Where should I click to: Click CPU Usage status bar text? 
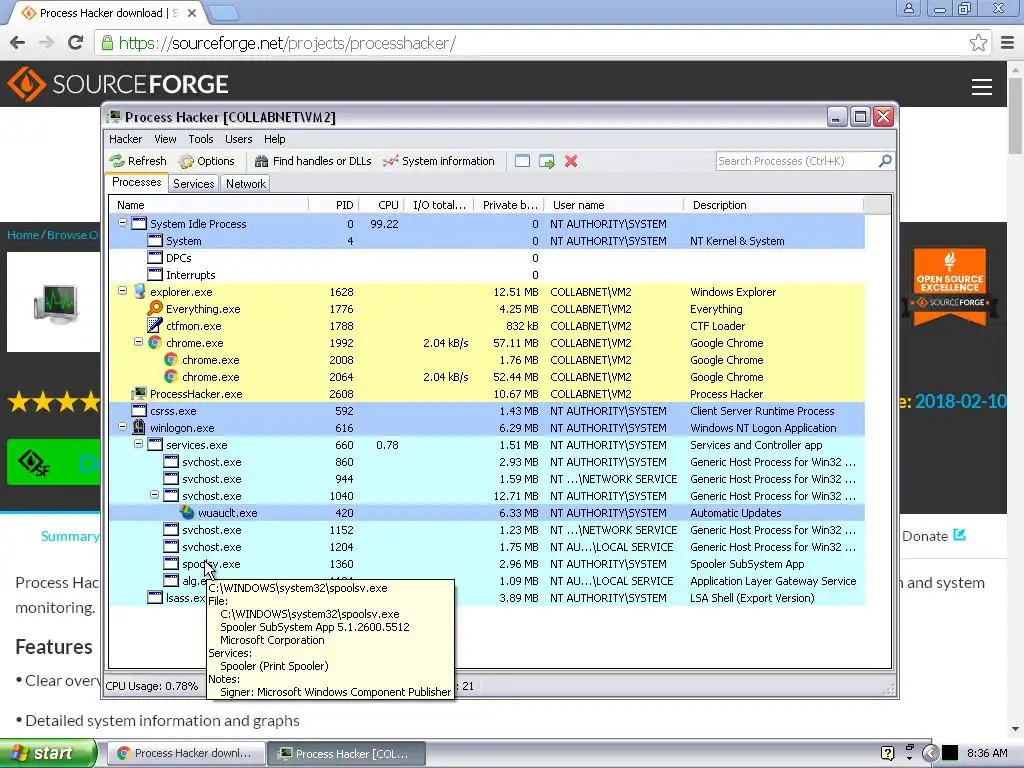click(x=152, y=686)
